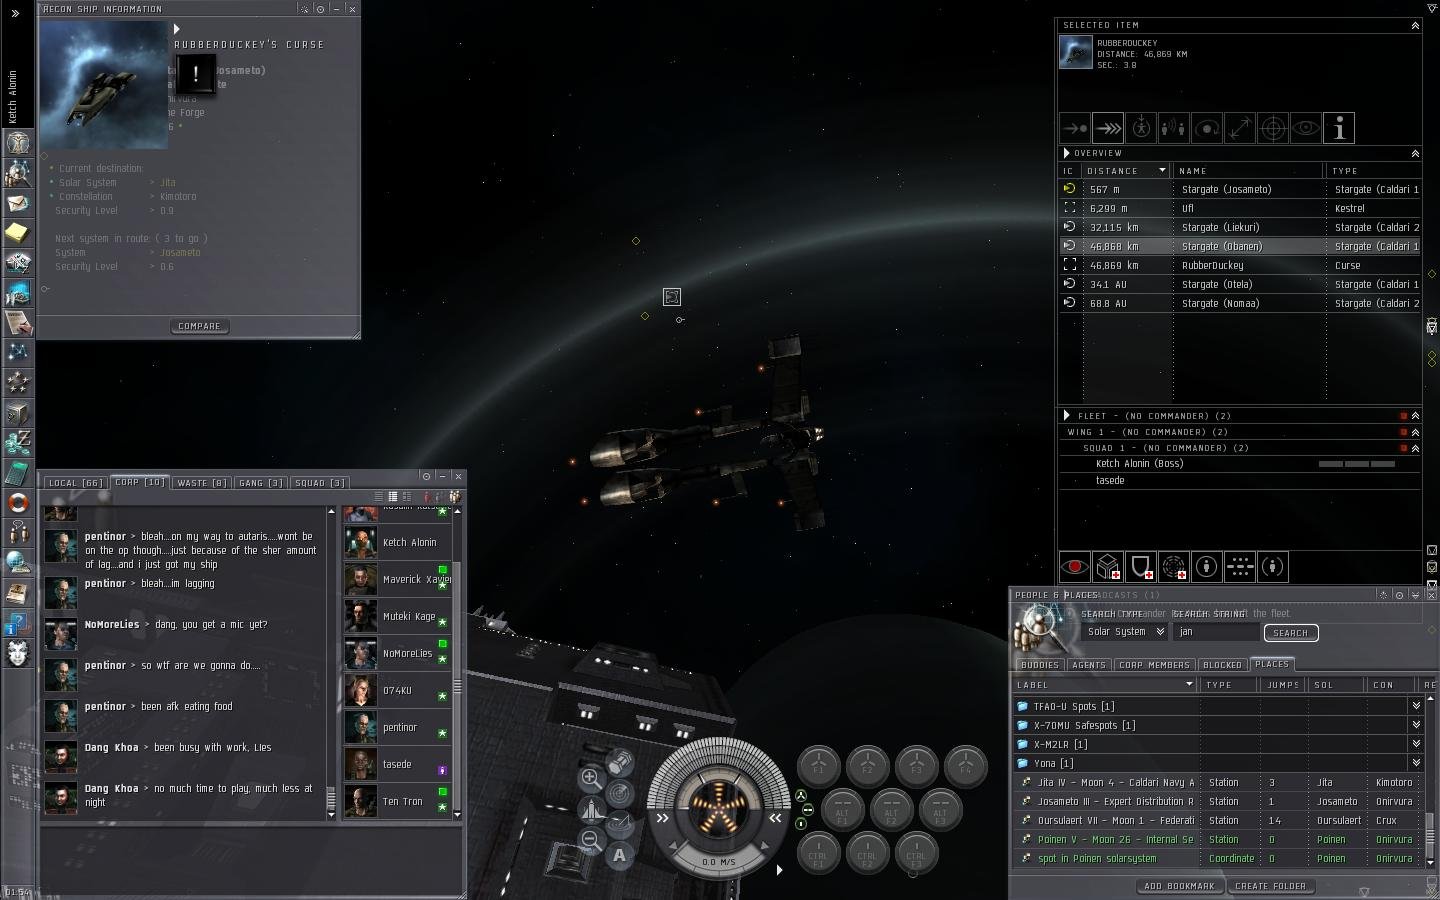Click the target with red cross broadcast icon
Image resolution: width=1440 pixels, height=900 pixels.
[1174, 567]
